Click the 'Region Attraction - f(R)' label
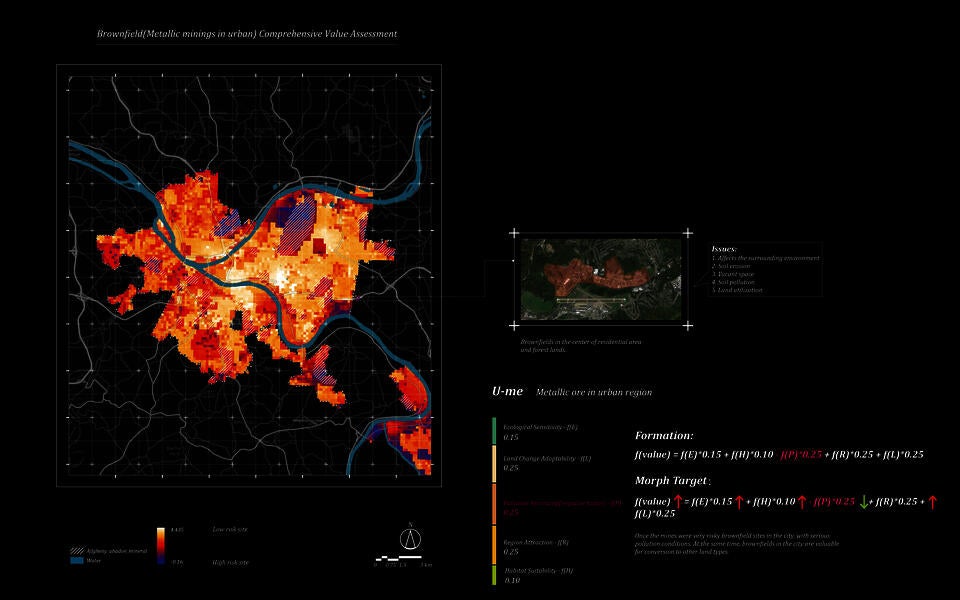This screenshot has height=600, width=960. (536, 542)
